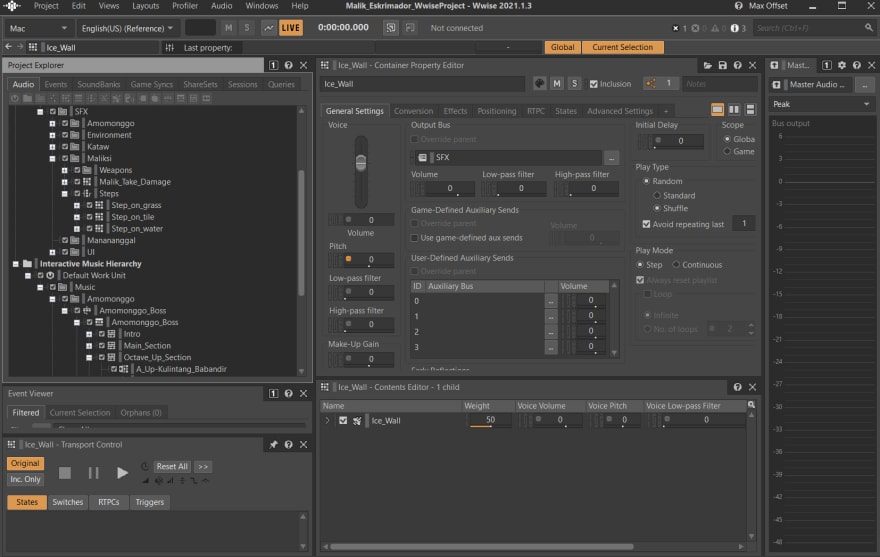Click the Reset All button
The image size is (880, 557).
pos(172,467)
